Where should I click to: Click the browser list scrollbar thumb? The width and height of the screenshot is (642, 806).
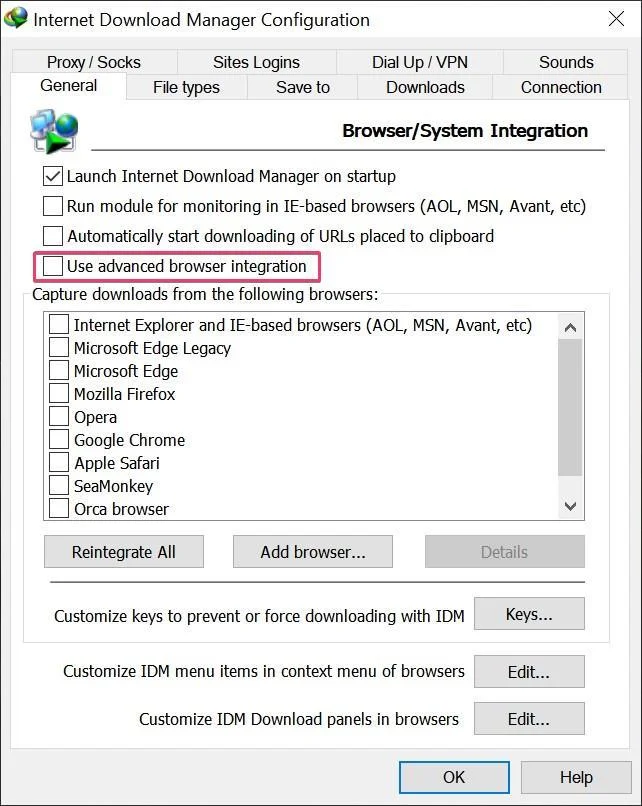[x=570, y=407]
